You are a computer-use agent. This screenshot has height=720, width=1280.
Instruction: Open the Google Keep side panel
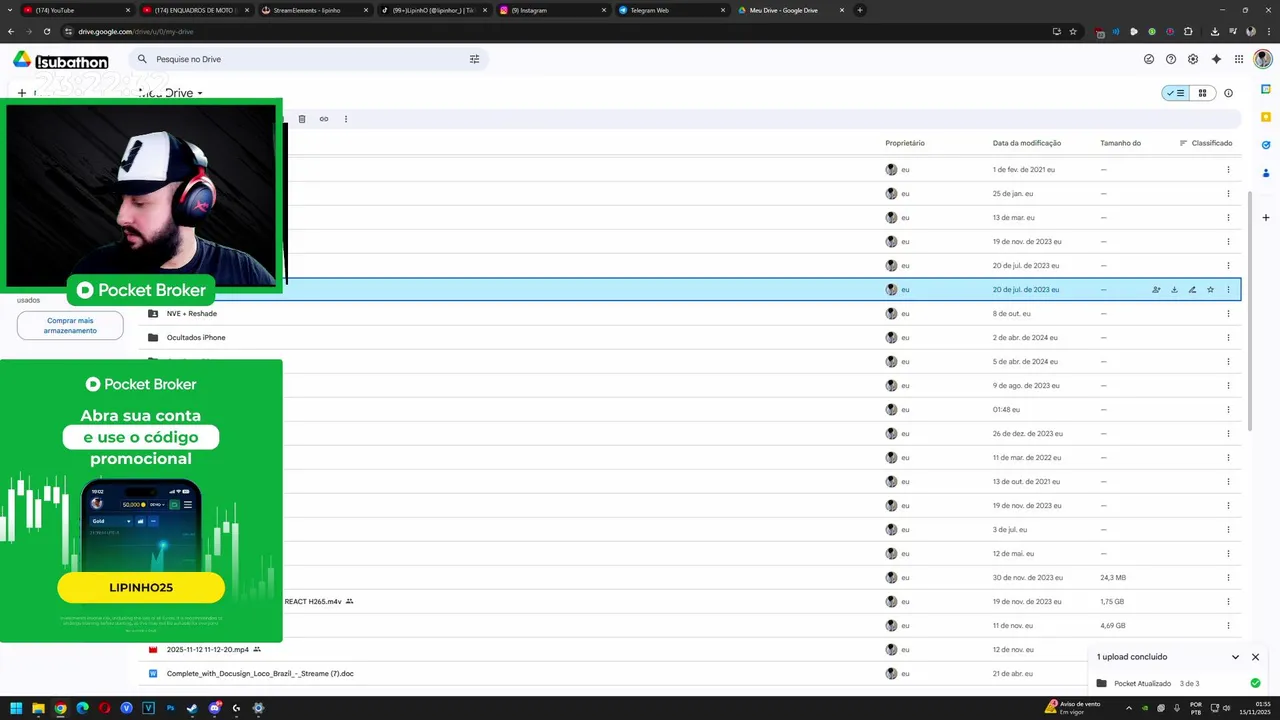[x=1266, y=117]
